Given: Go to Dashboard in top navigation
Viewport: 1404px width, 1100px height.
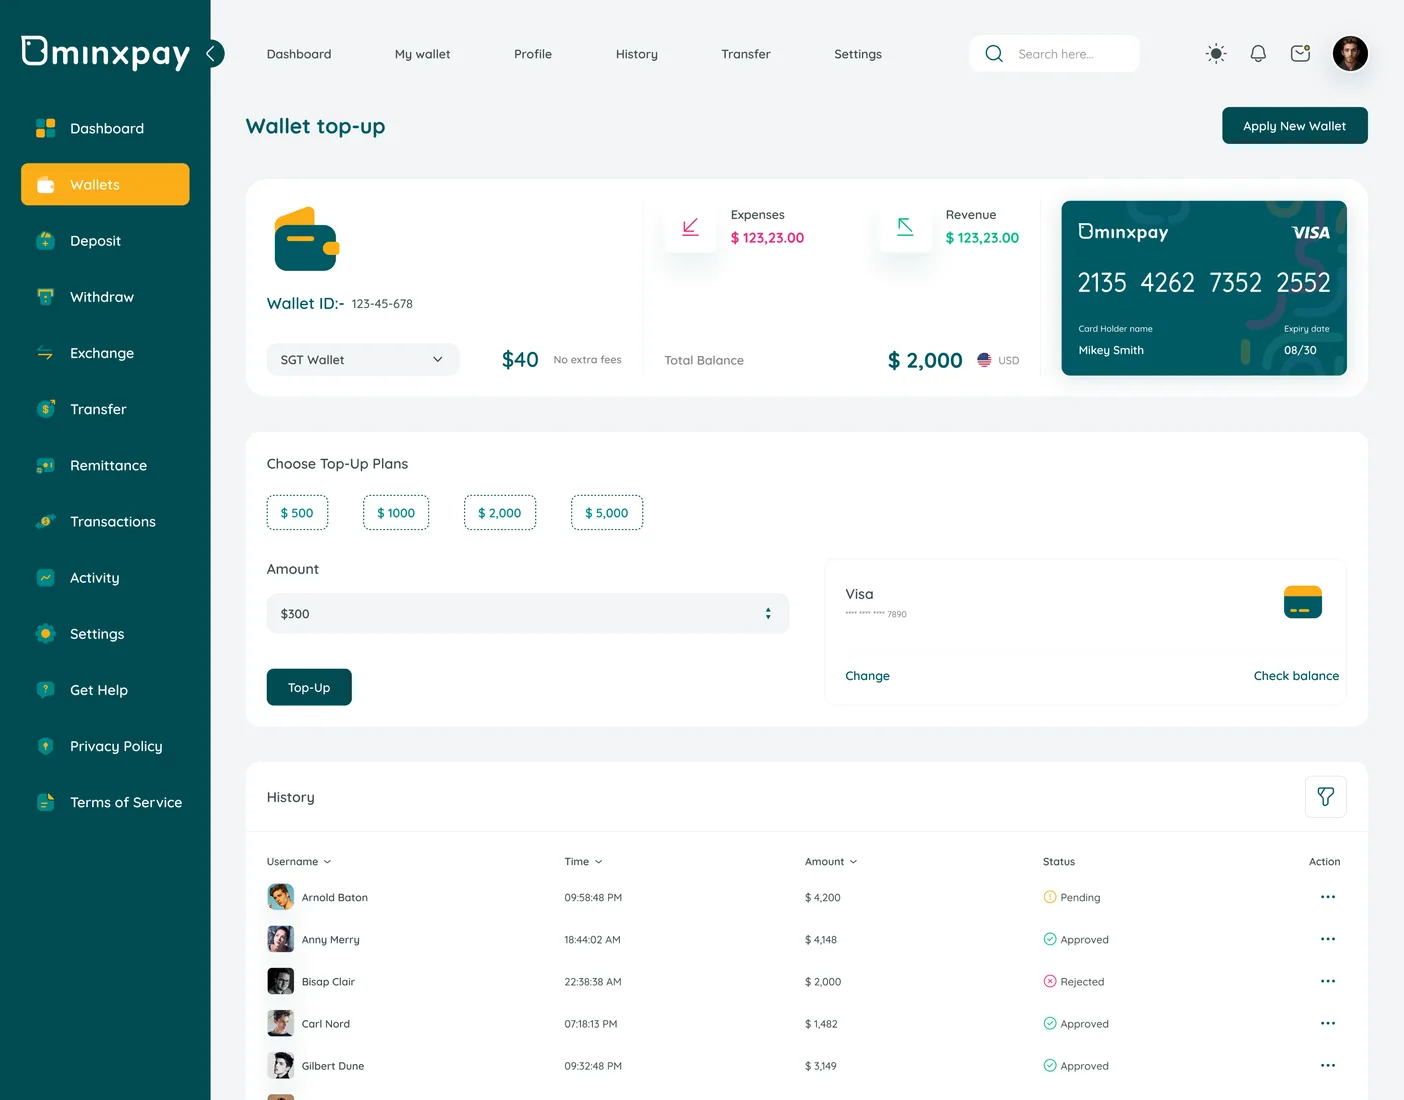Looking at the screenshot, I should click(x=299, y=54).
